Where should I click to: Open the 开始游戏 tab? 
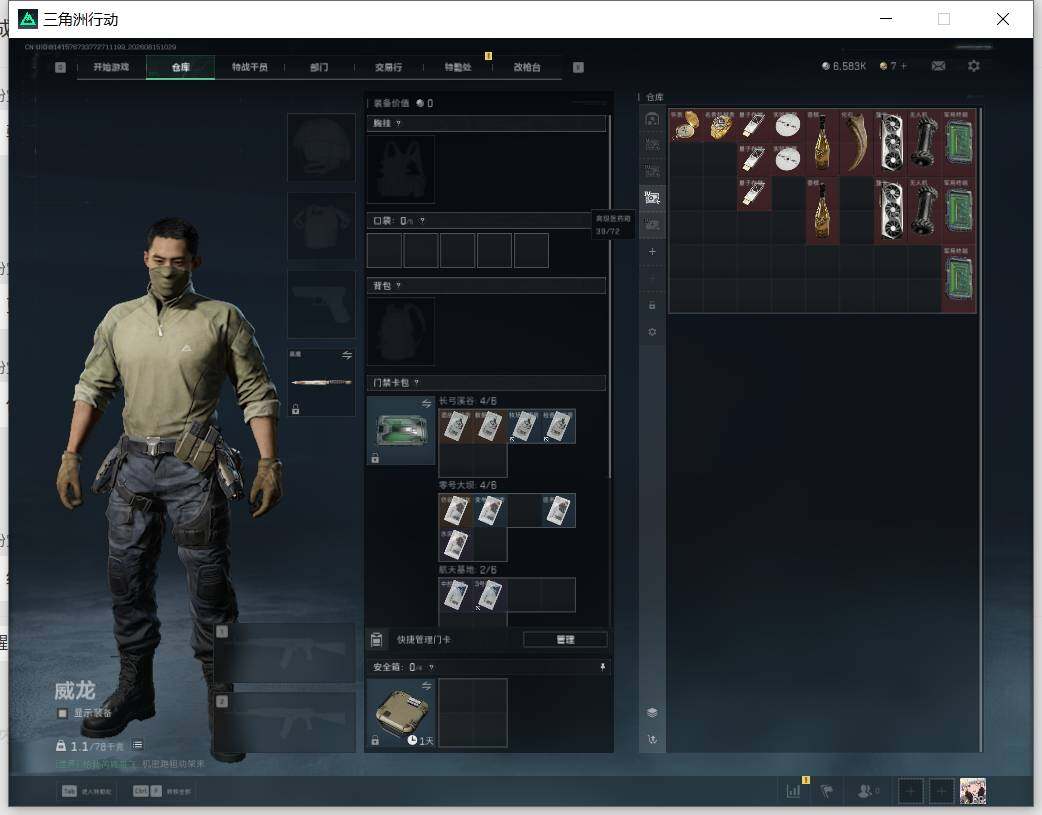(111, 67)
